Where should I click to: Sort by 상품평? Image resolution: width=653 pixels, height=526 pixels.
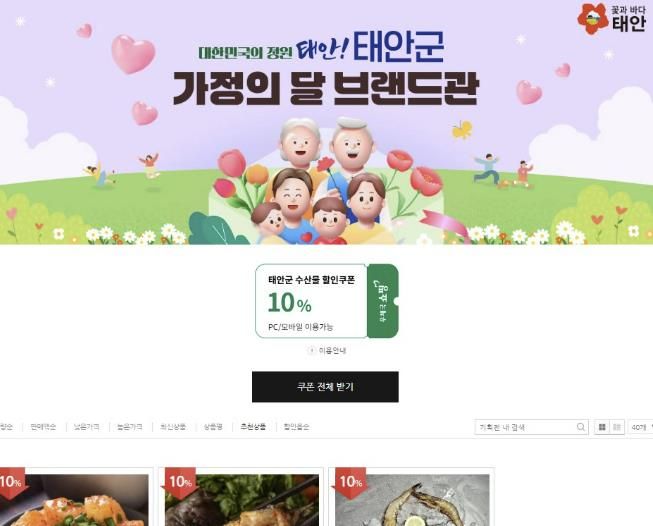[x=213, y=427]
